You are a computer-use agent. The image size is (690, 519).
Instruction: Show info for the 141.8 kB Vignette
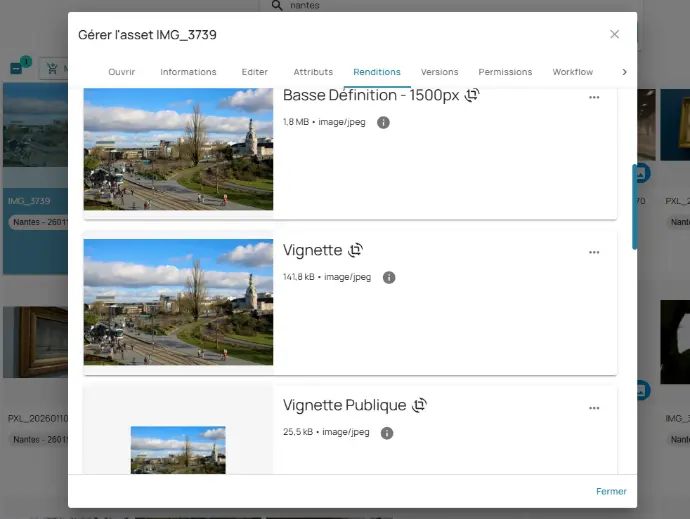point(389,277)
